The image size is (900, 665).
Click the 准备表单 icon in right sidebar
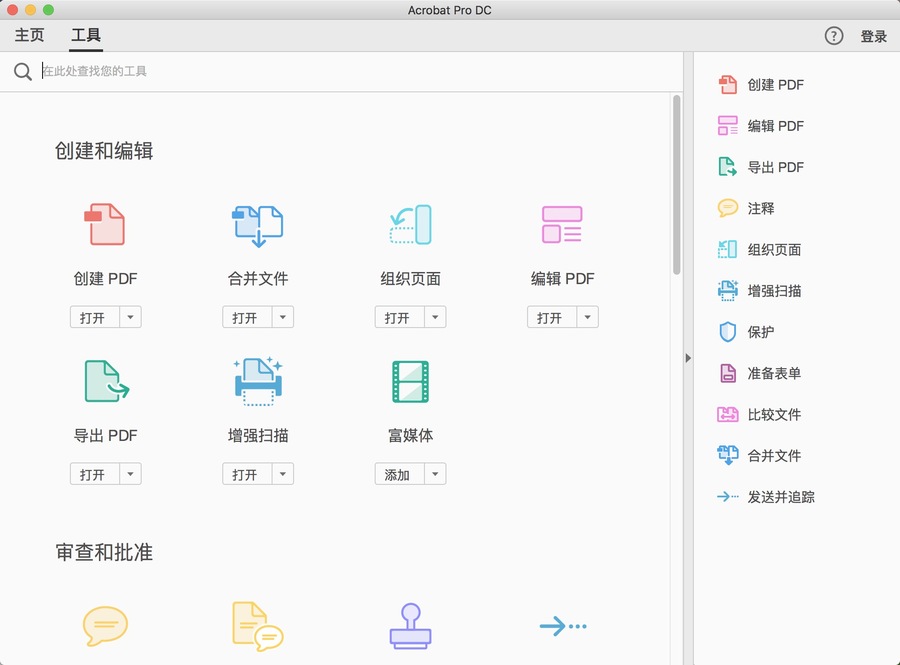tap(728, 373)
